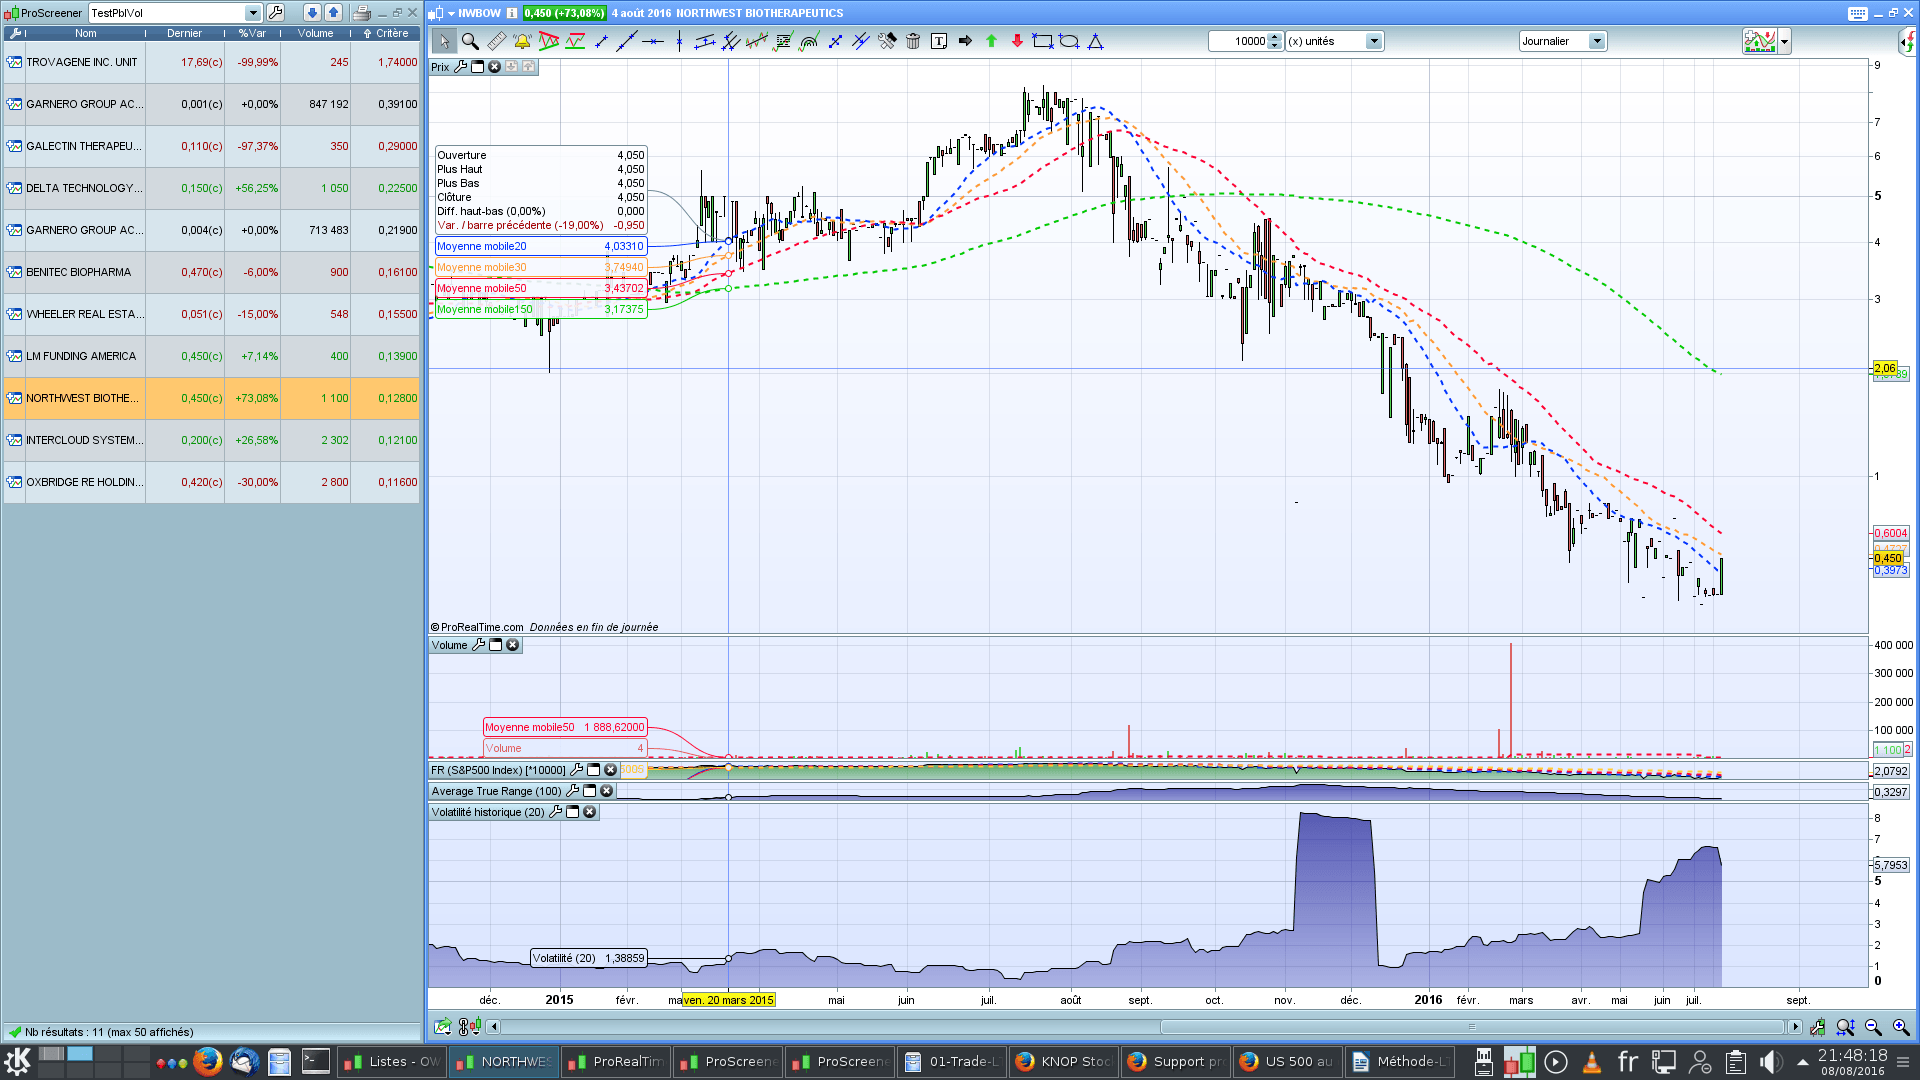Toggle window mode of Volatilité historique panel

[573, 812]
